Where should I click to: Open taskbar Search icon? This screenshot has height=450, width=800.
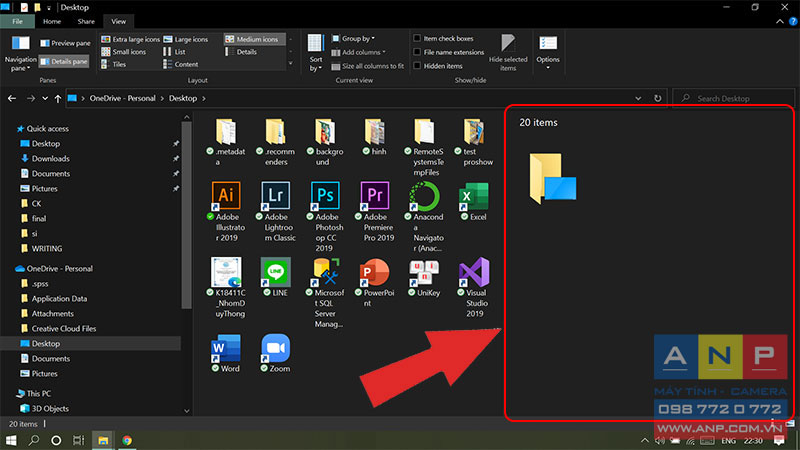click(x=34, y=440)
